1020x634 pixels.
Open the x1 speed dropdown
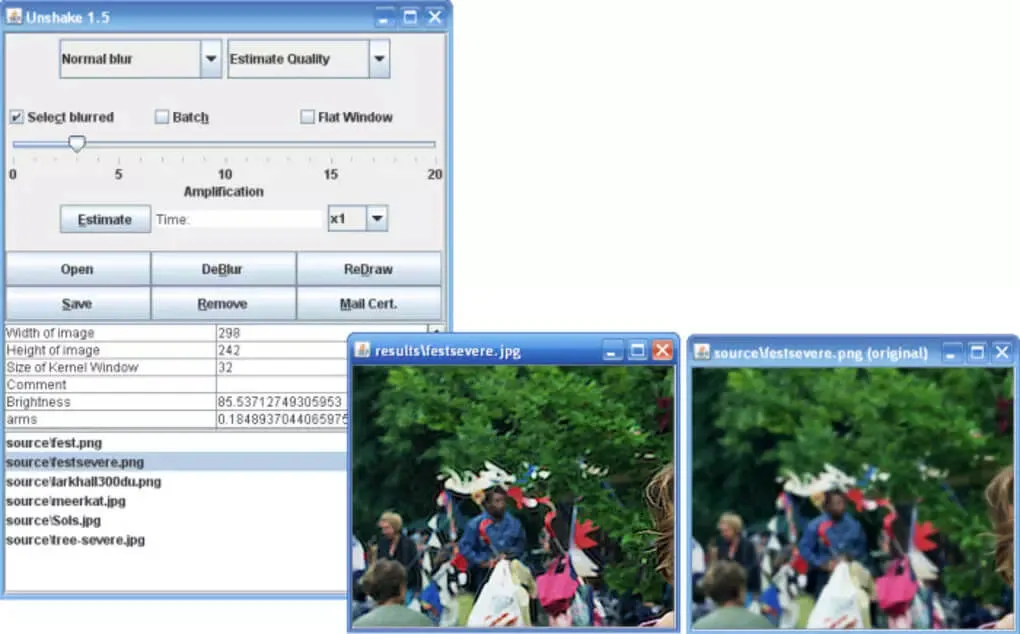tap(374, 218)
